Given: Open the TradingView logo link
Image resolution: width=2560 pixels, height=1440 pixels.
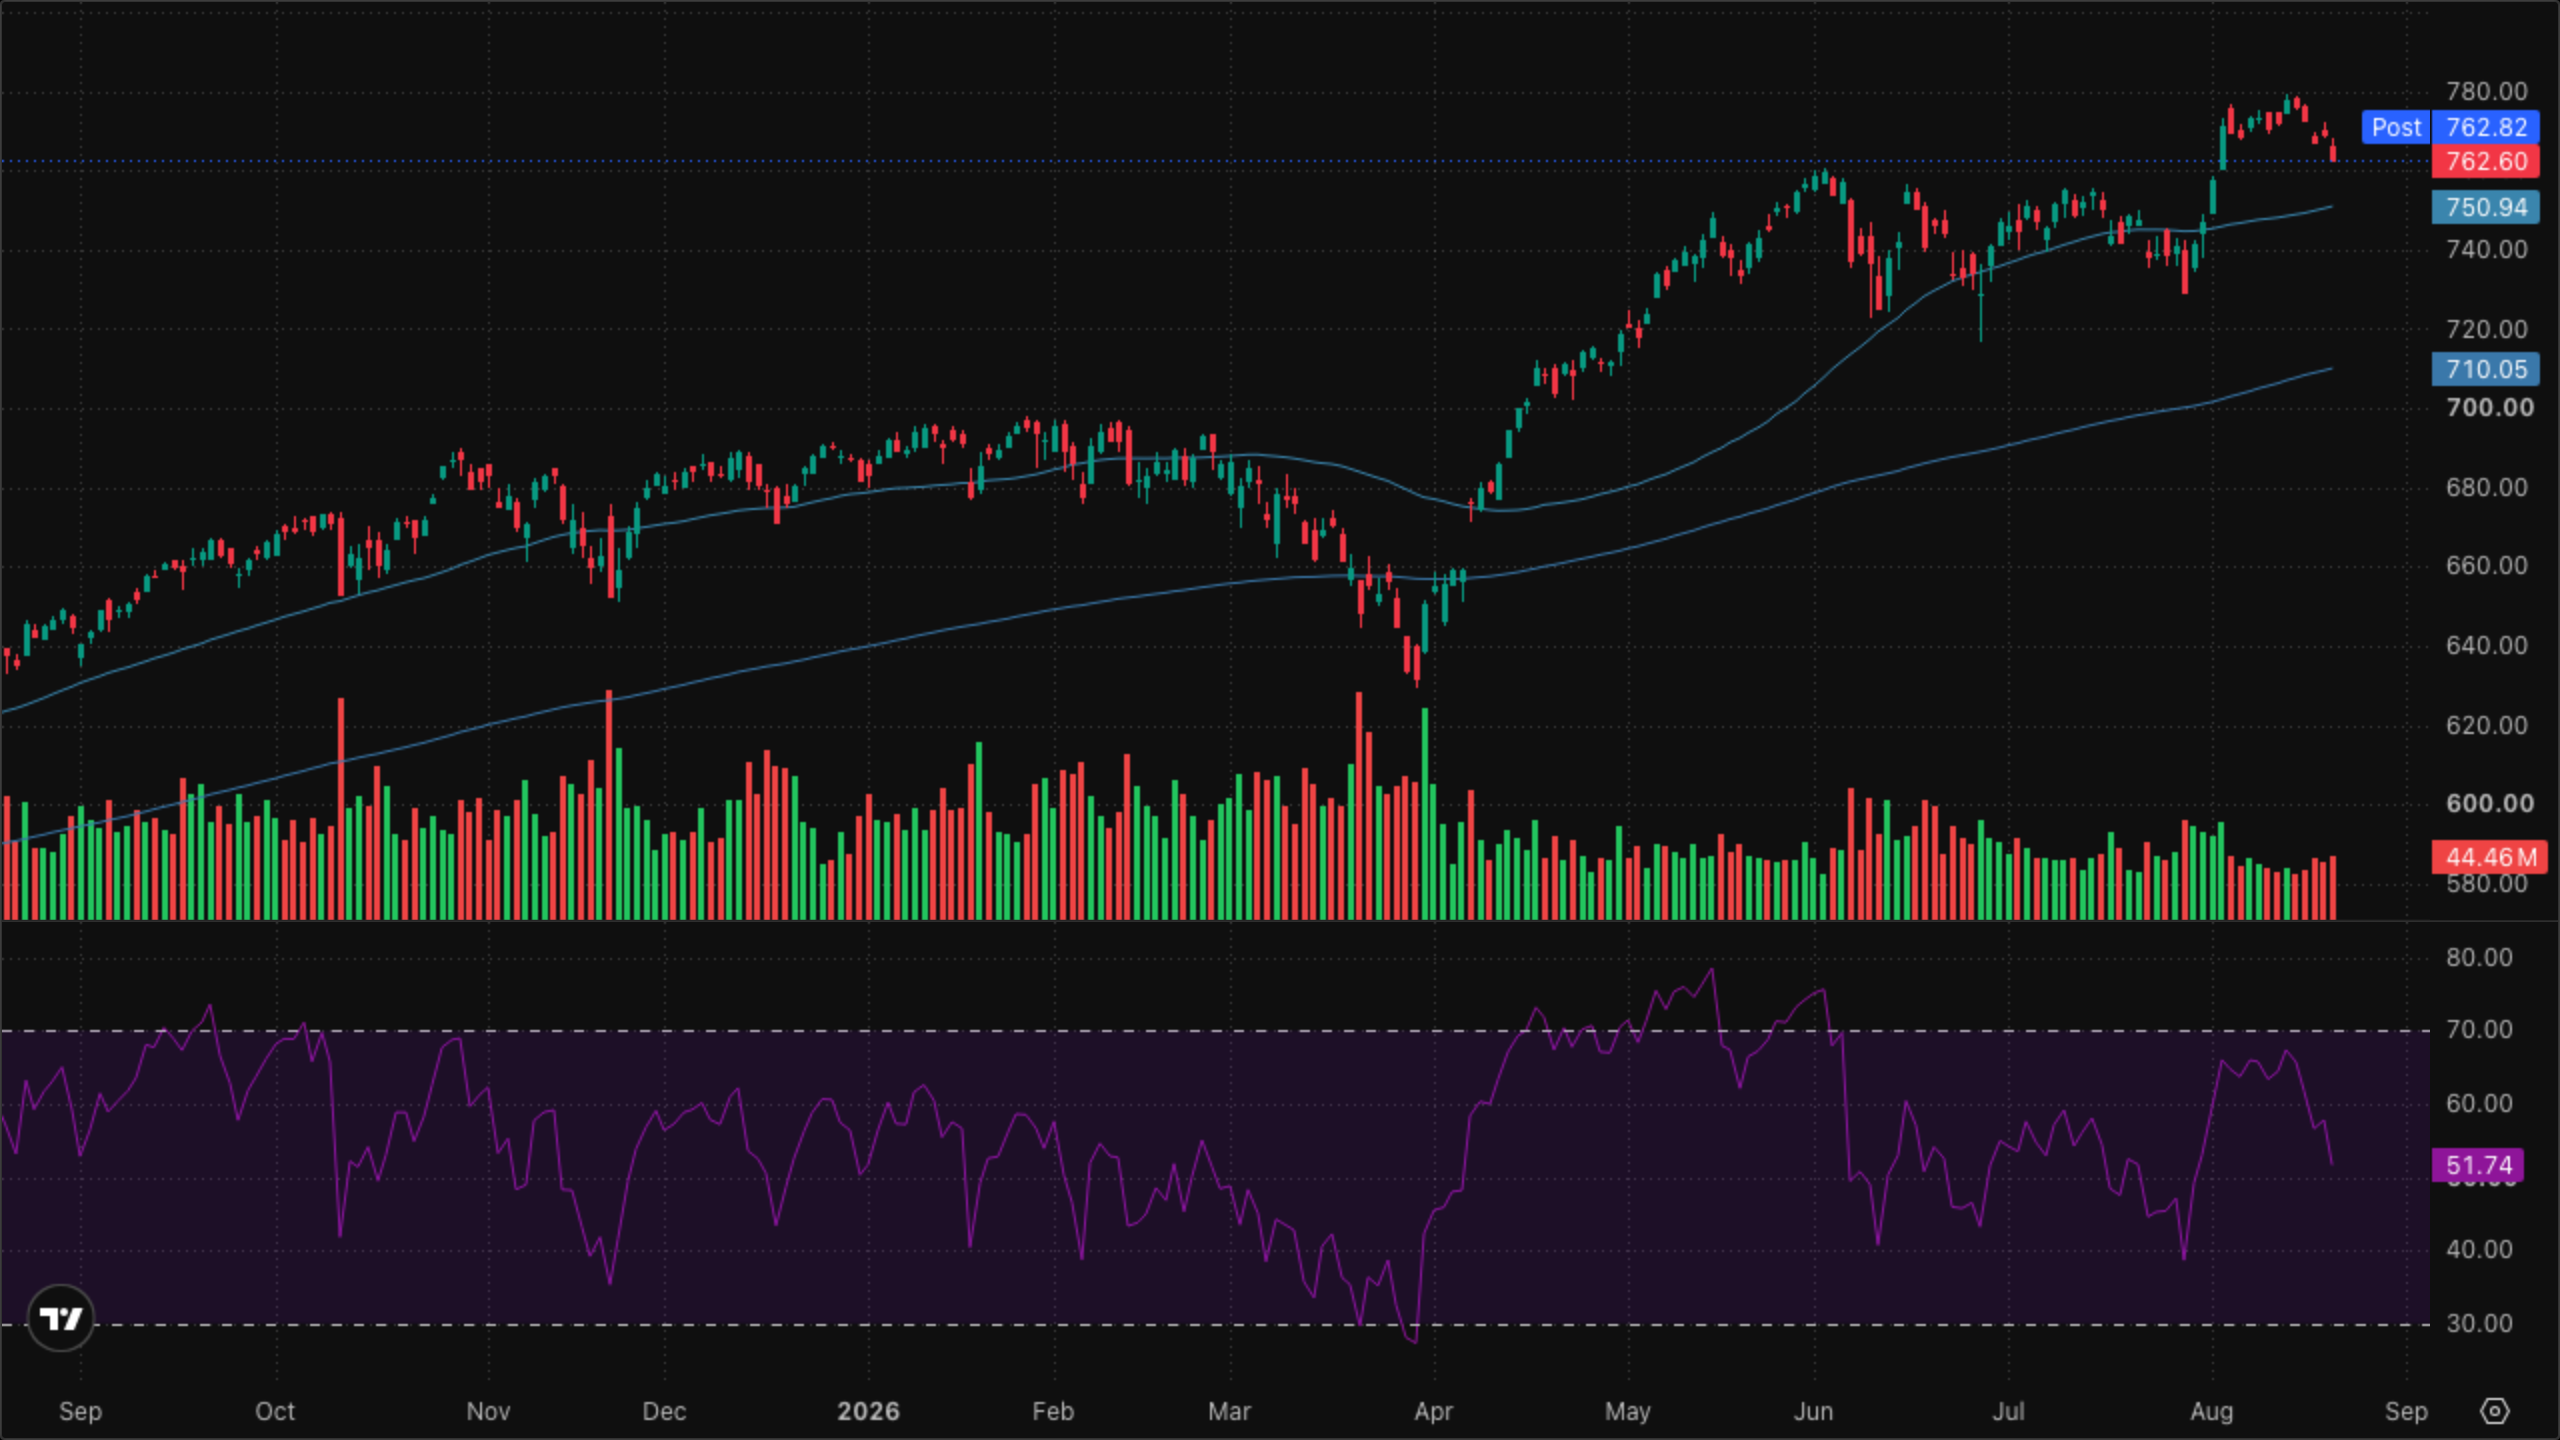Looking at the screenshot, I should point(61,1318).
